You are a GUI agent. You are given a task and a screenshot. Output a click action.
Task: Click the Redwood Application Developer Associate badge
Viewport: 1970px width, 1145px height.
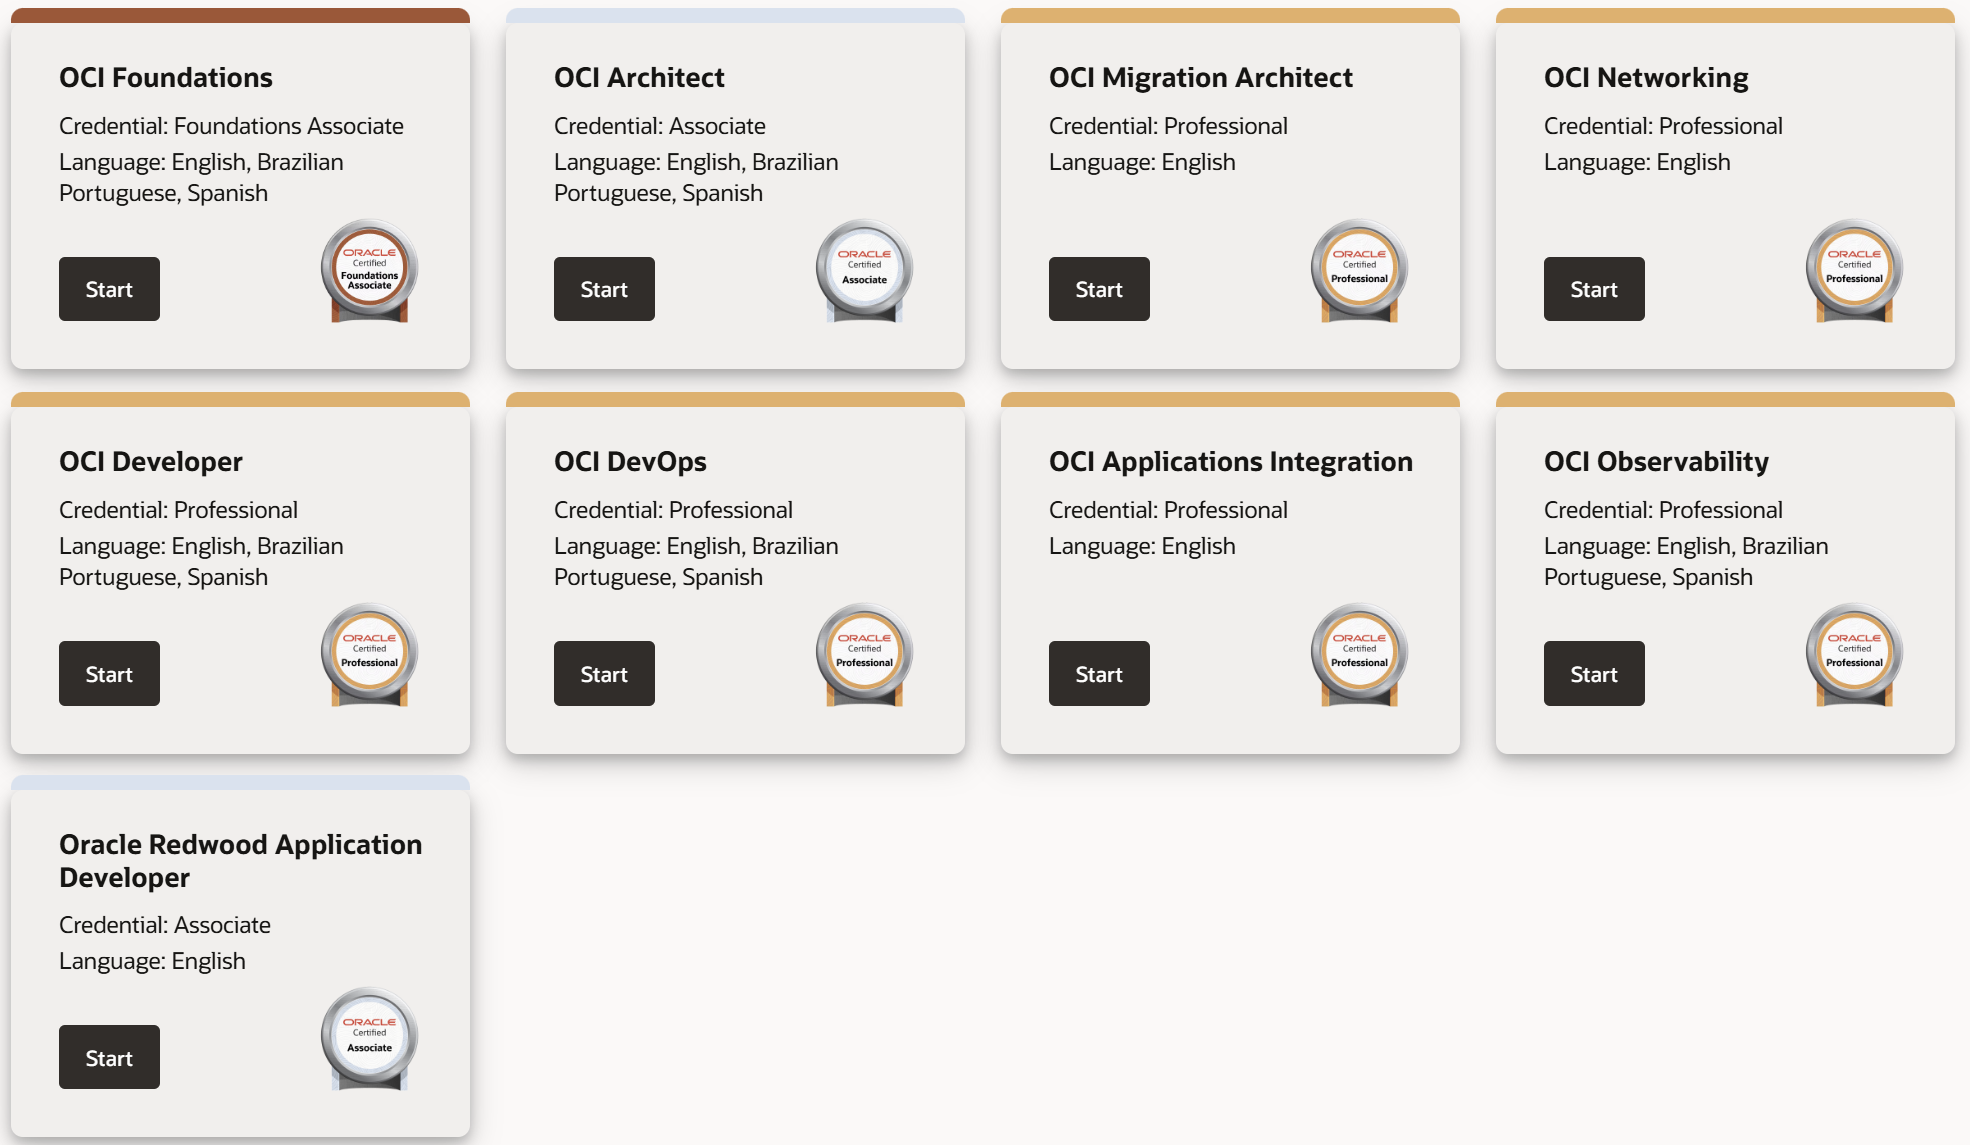pos(369,1039)
